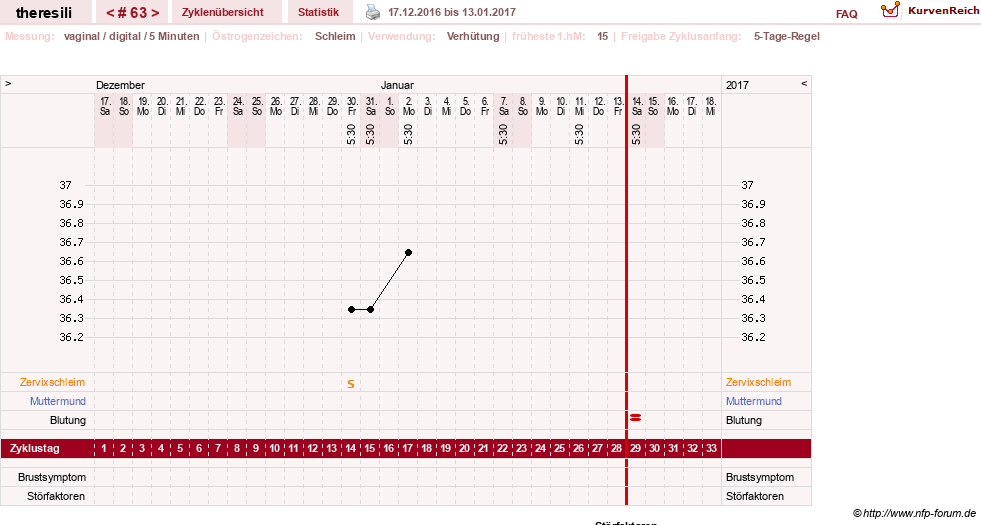Click the left 37 temperature axis label
Screen dimensions: 981x525
coord(66,185)
